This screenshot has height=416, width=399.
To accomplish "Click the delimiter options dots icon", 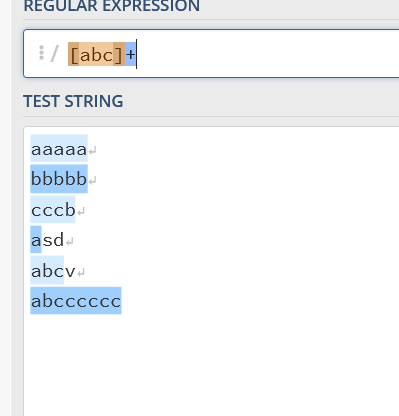I will tap(41, 53).
